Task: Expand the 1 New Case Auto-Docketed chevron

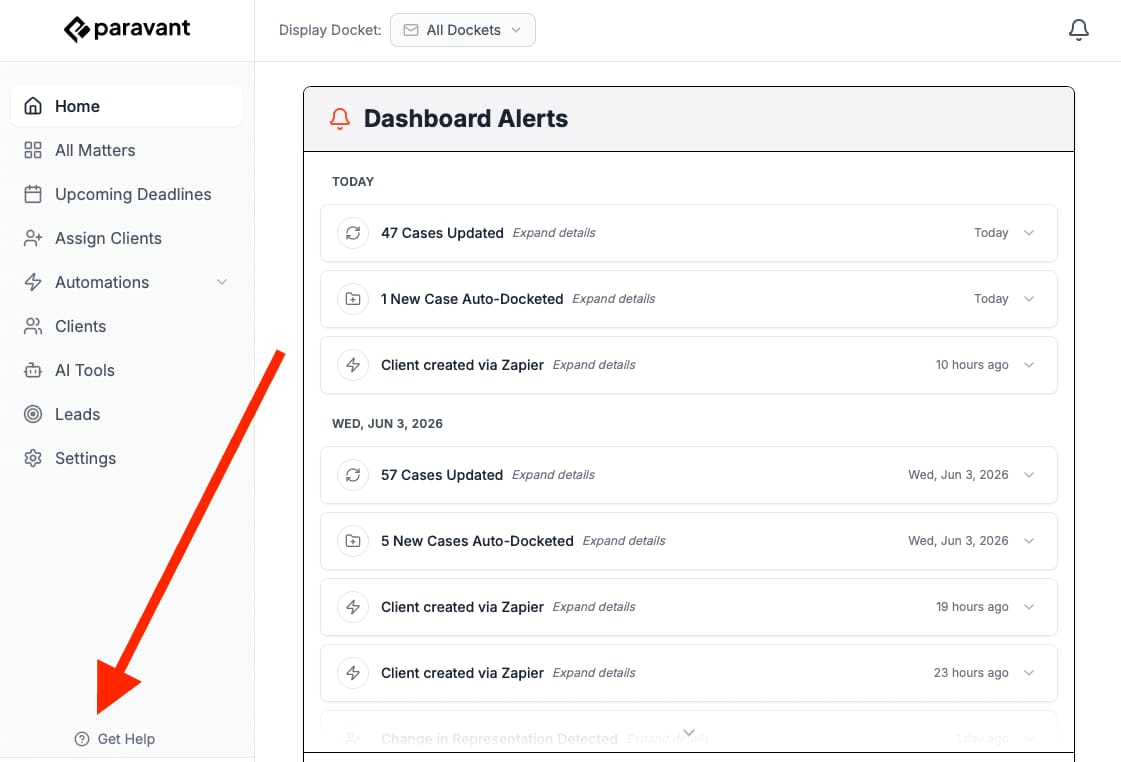Action: [x=1029, y=299]
